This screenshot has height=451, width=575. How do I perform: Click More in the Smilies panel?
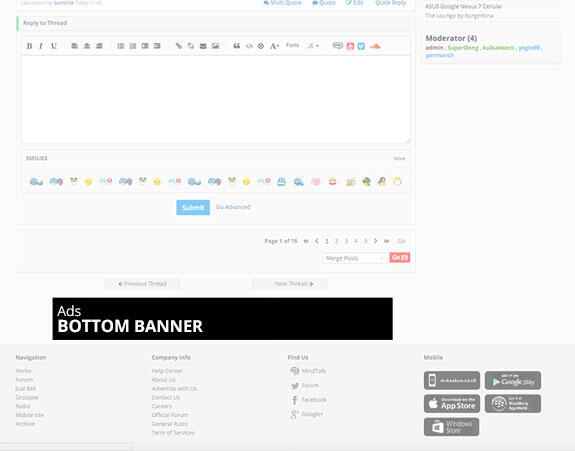tap(399, 158)
